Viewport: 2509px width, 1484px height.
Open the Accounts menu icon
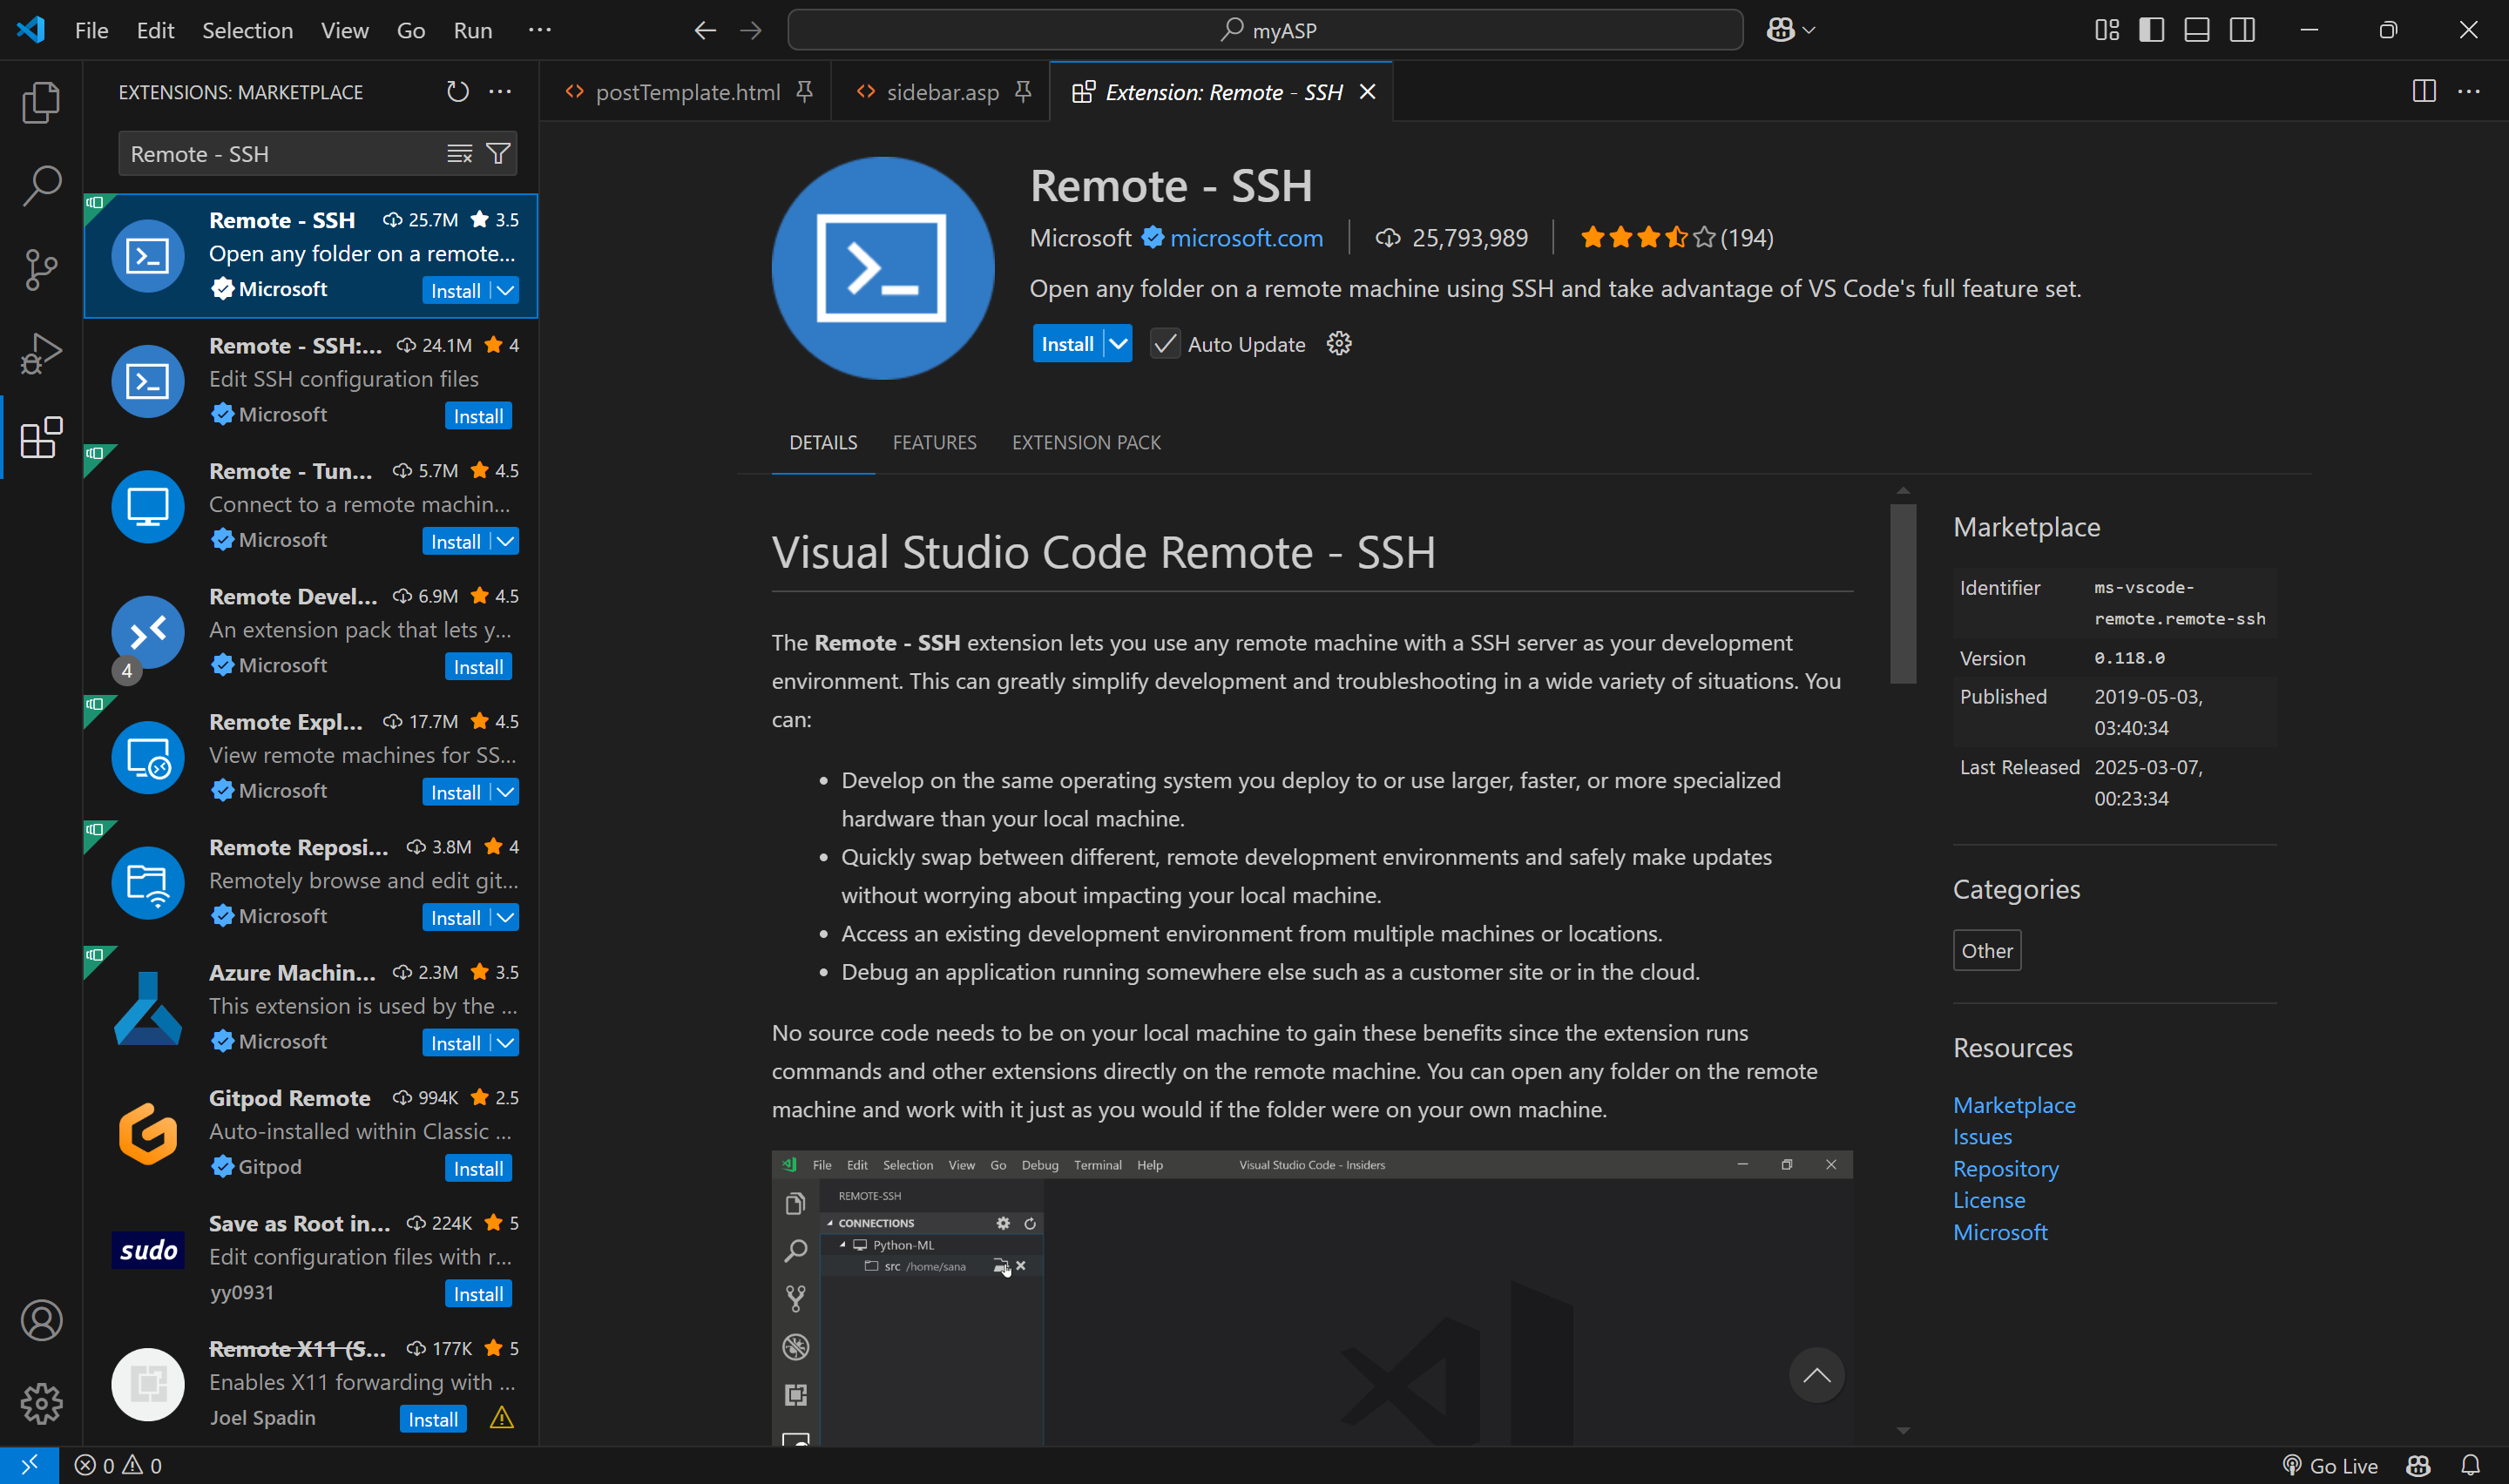pos(41,1320)
